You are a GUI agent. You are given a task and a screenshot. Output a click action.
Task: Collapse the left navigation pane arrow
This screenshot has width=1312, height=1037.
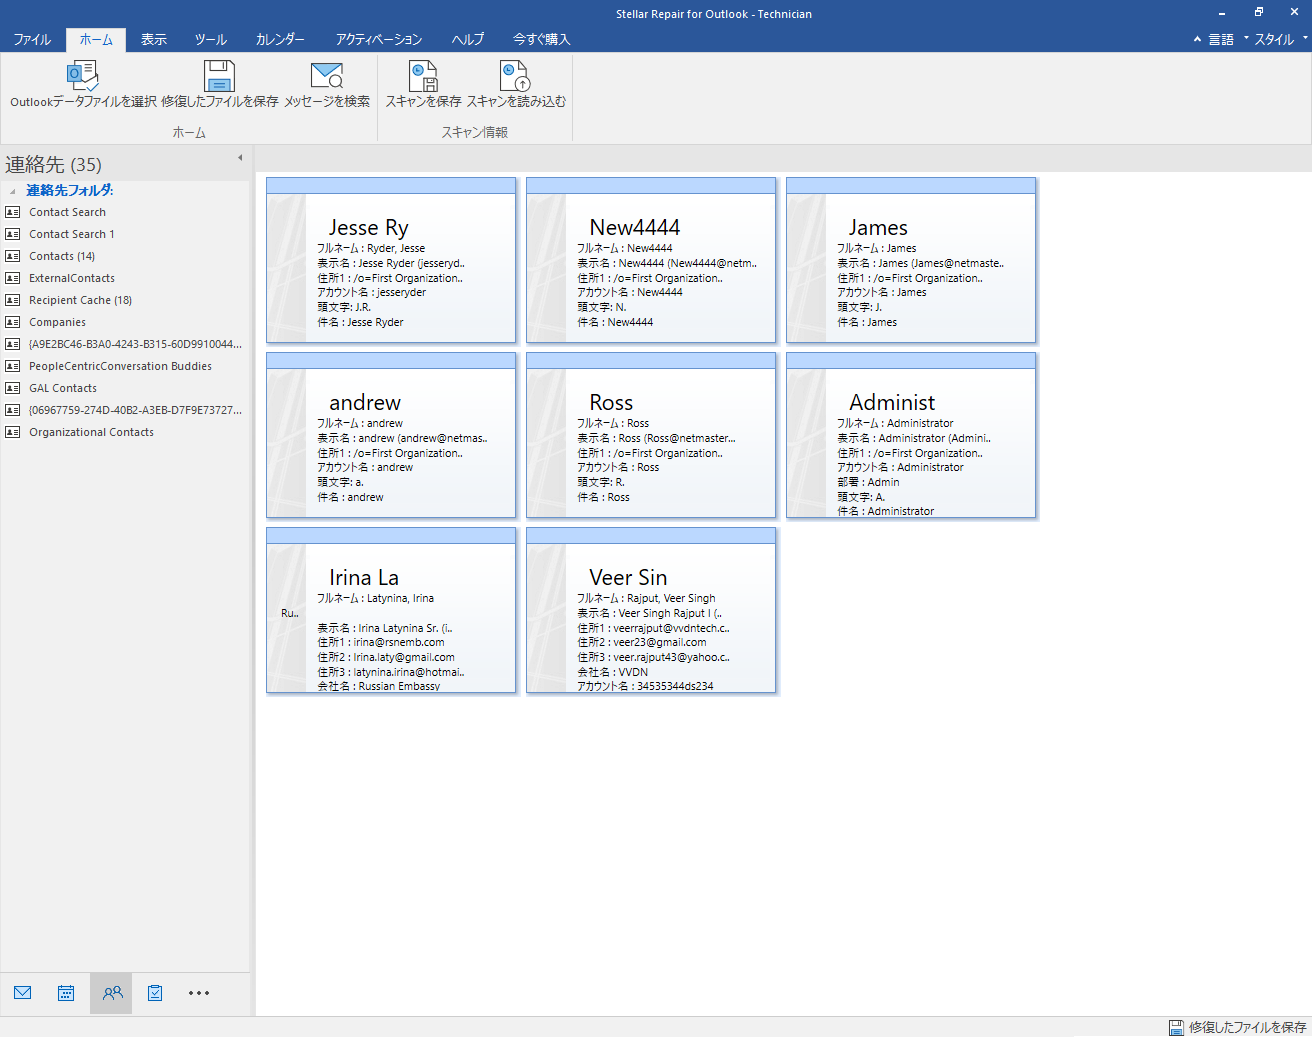[240, 158]
